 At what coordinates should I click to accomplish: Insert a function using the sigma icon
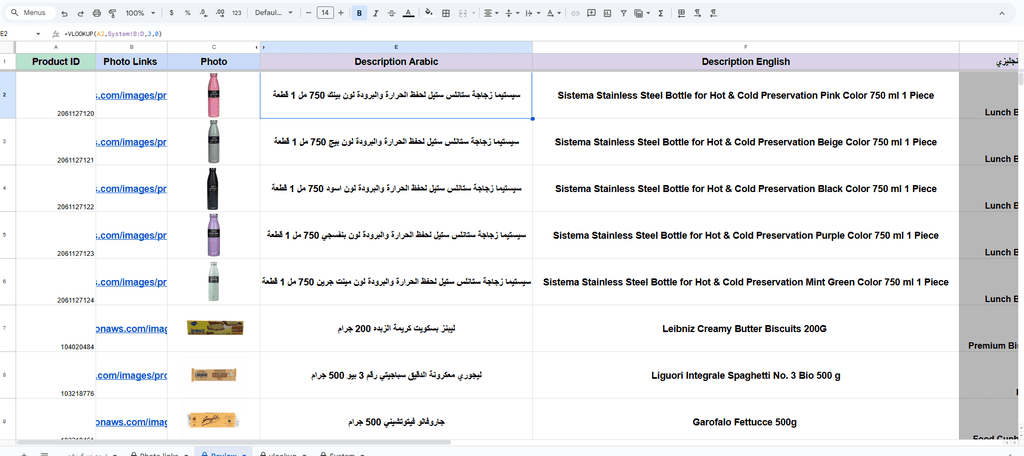click(x=661, y=13)
